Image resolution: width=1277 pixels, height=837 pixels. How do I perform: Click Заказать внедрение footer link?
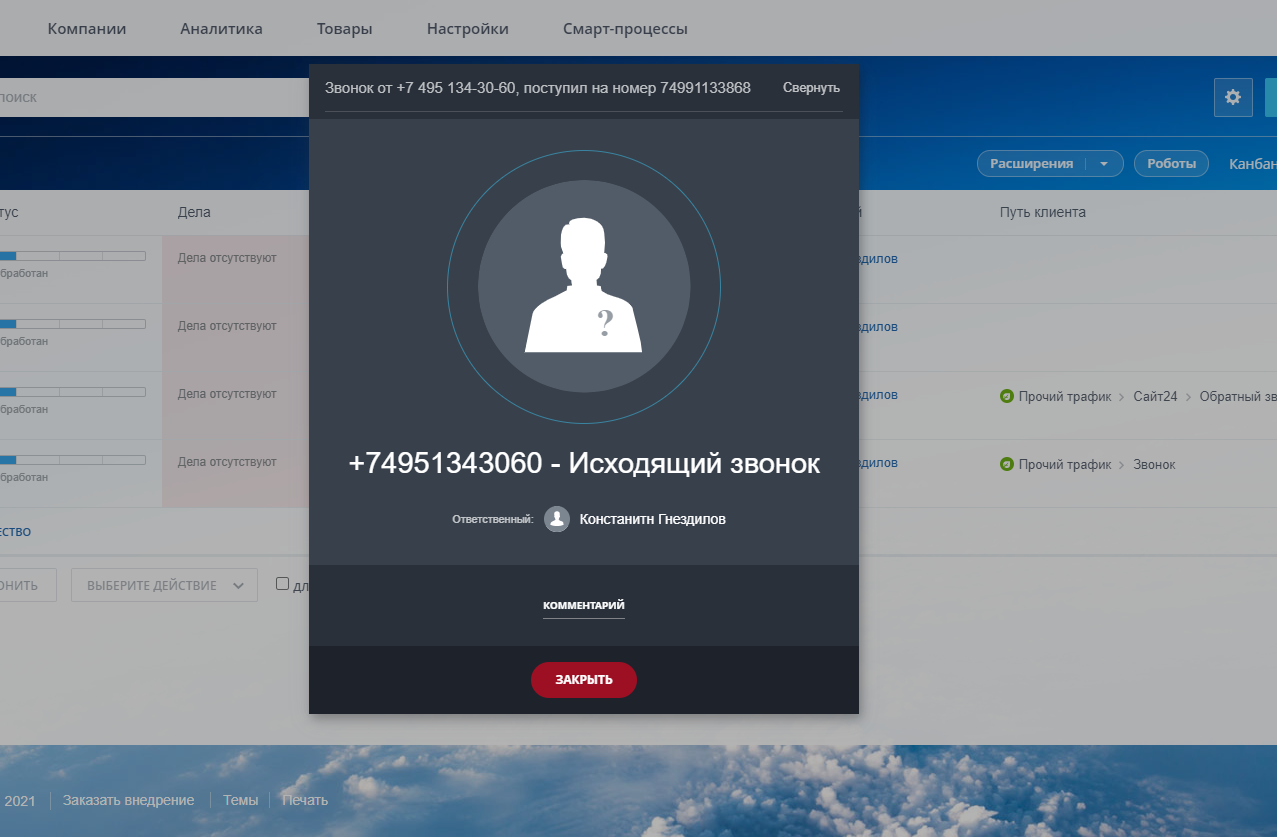pyautogui.click(x=128, y=800)
